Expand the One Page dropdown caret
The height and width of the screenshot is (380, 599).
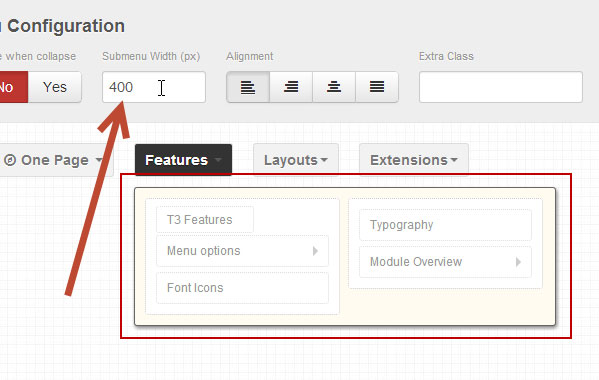pyautogui.click(x=99, y=160)
